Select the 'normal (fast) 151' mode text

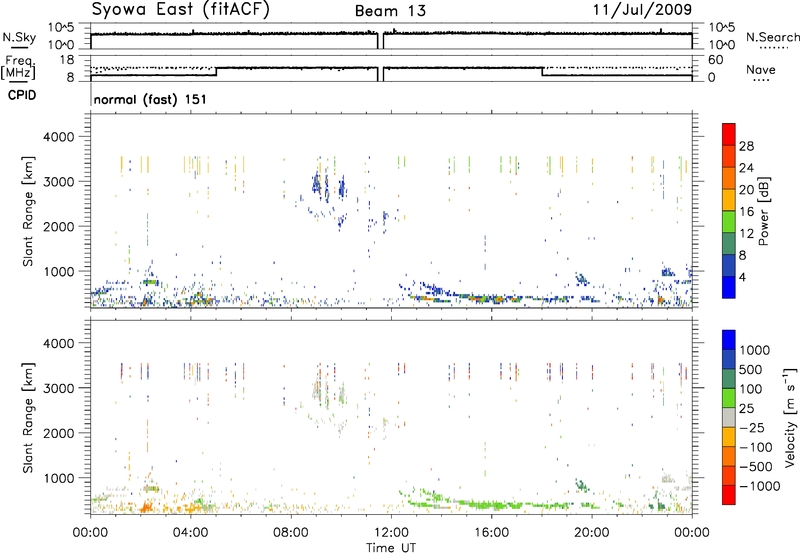click(151, 99)
